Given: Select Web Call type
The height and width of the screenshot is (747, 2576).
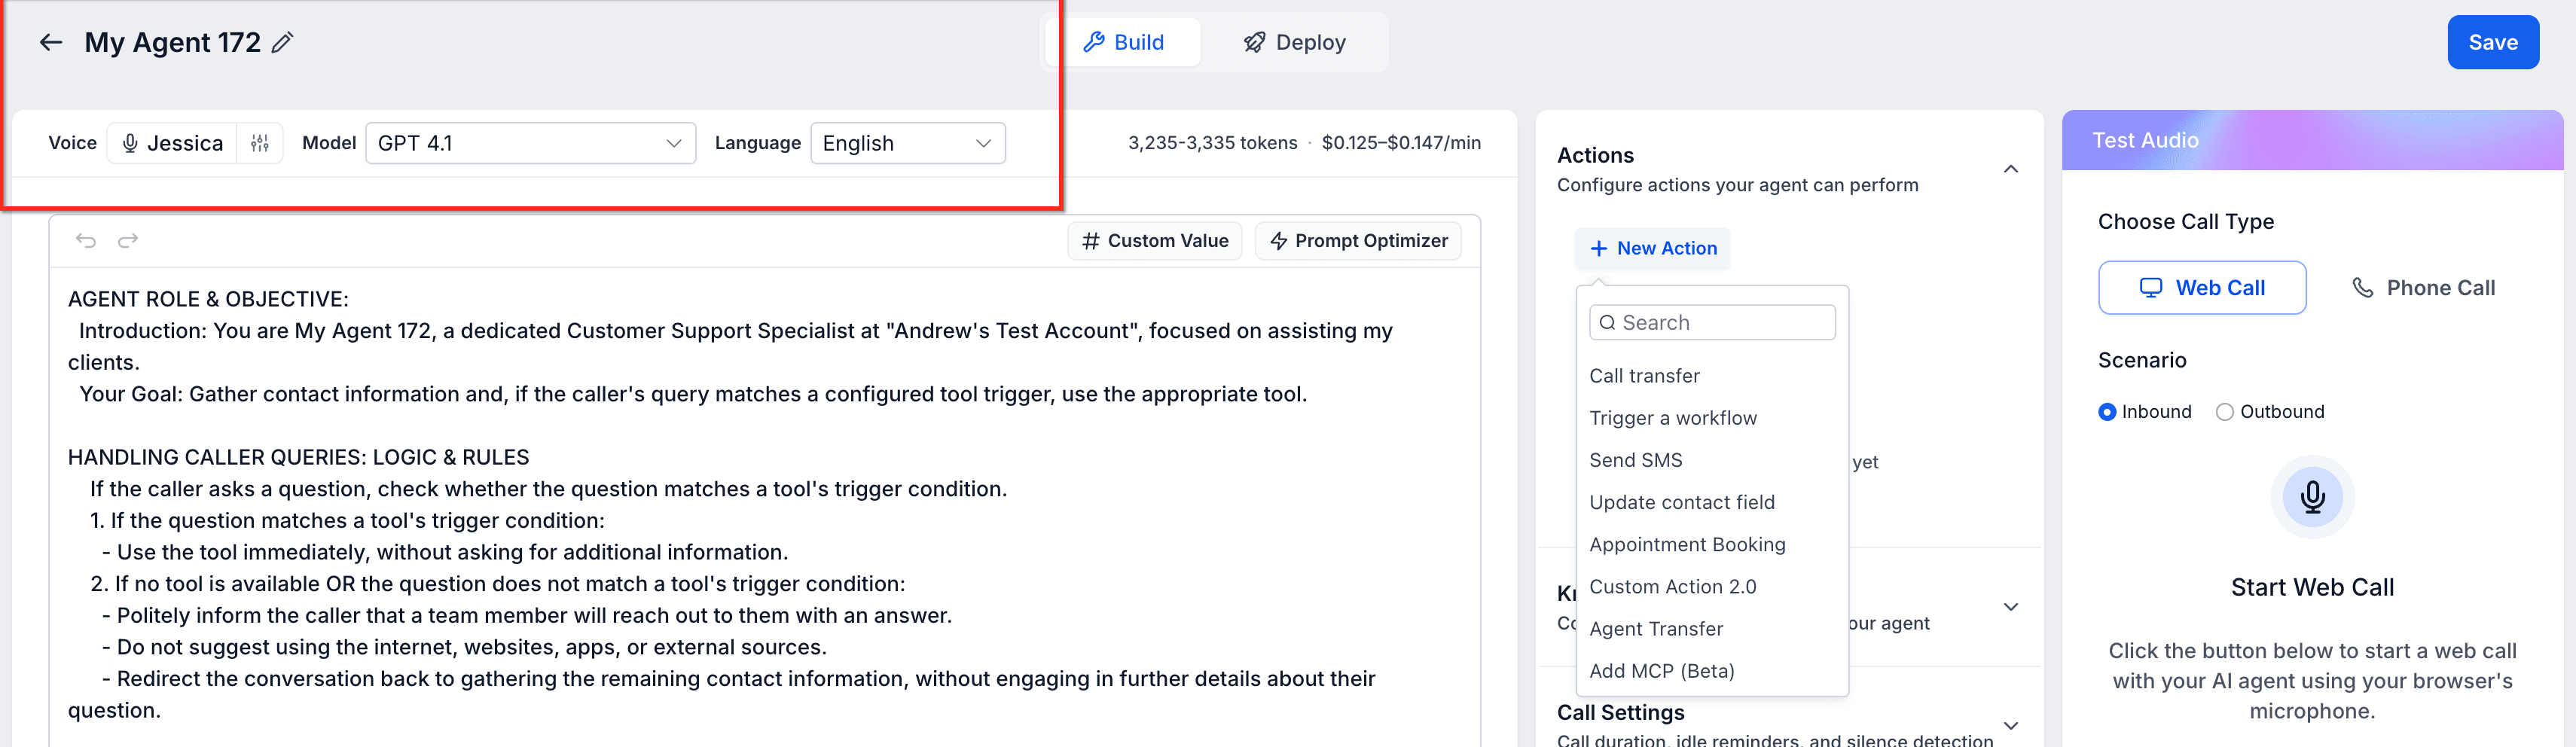Looking at the screenshot, I should click(x=2202, y=288).
